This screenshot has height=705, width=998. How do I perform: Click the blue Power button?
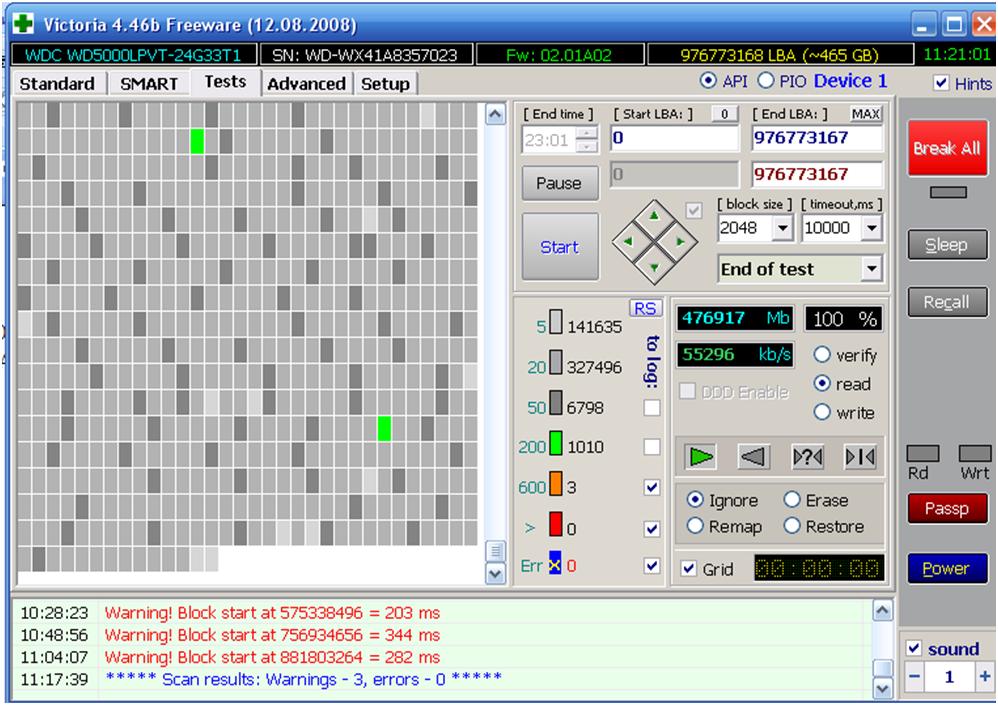[947, 568]
